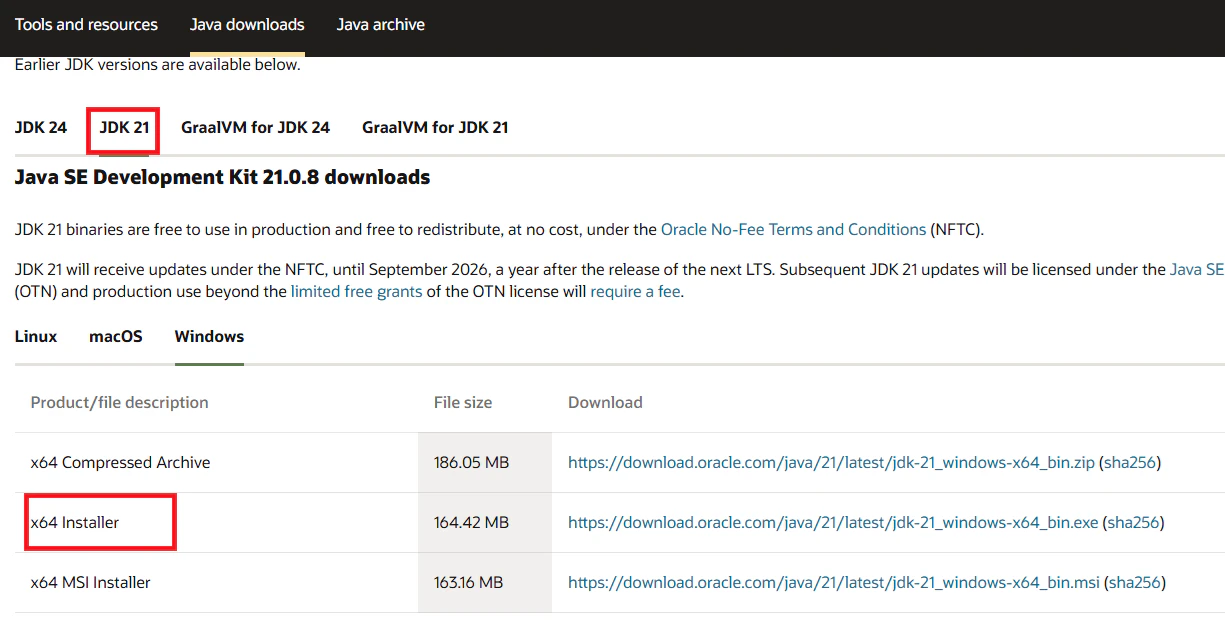Click the Product/file description column header
This screenshot has height=620, width=1225.
(x=120, y=403)
